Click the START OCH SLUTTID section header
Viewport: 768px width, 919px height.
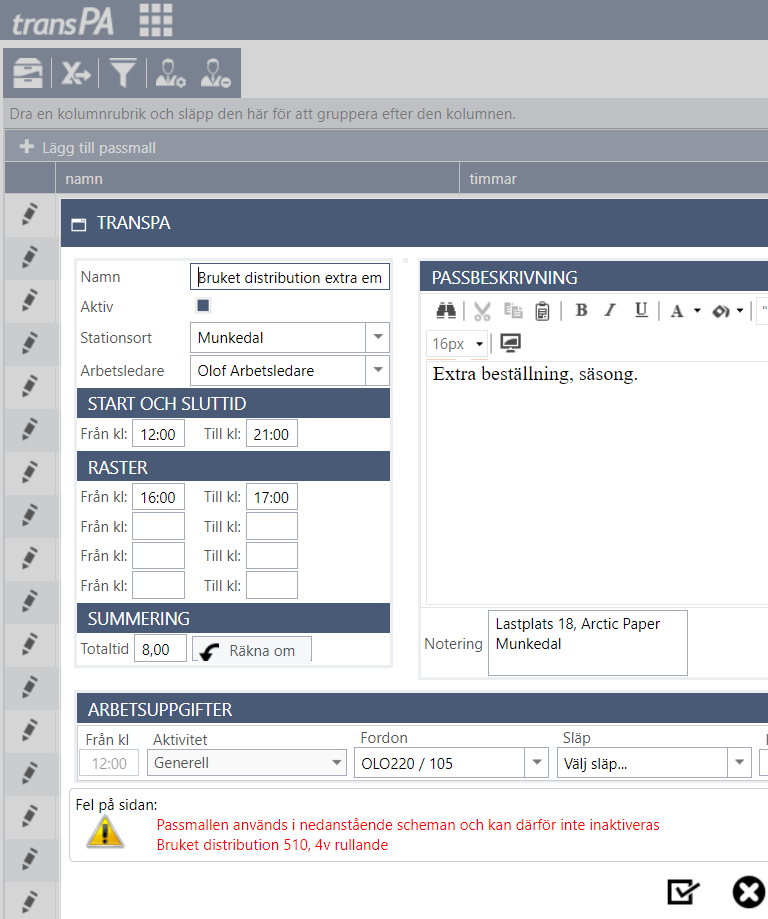click(x=233, y=403)
